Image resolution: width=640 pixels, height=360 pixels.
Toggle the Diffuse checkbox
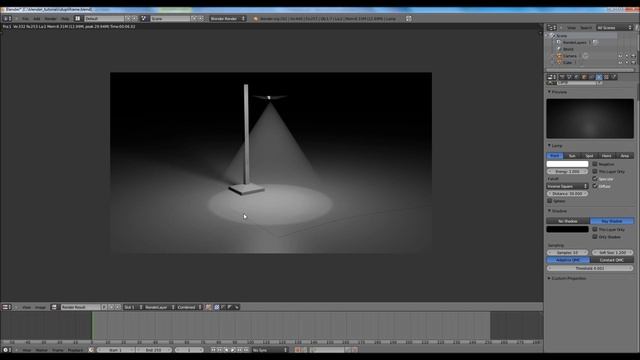point(595,186)
